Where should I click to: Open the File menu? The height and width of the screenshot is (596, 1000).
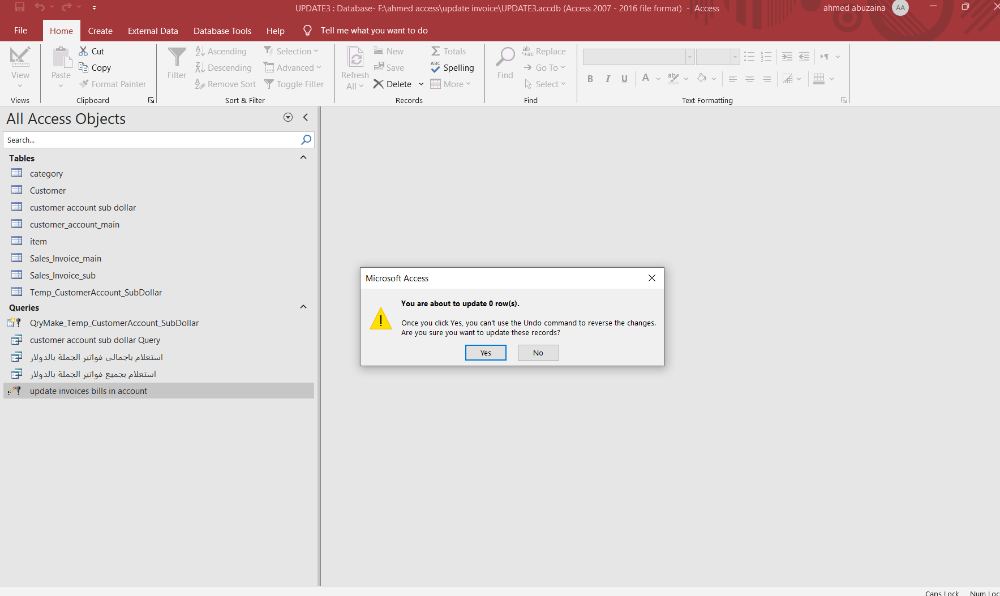[x=20, y=31]
